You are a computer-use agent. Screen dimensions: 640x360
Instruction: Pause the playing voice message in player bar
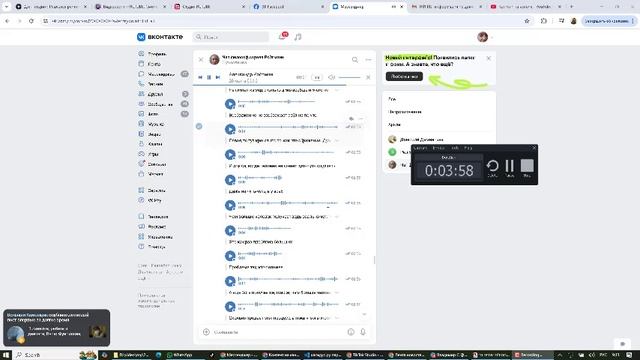coord(209,77)
